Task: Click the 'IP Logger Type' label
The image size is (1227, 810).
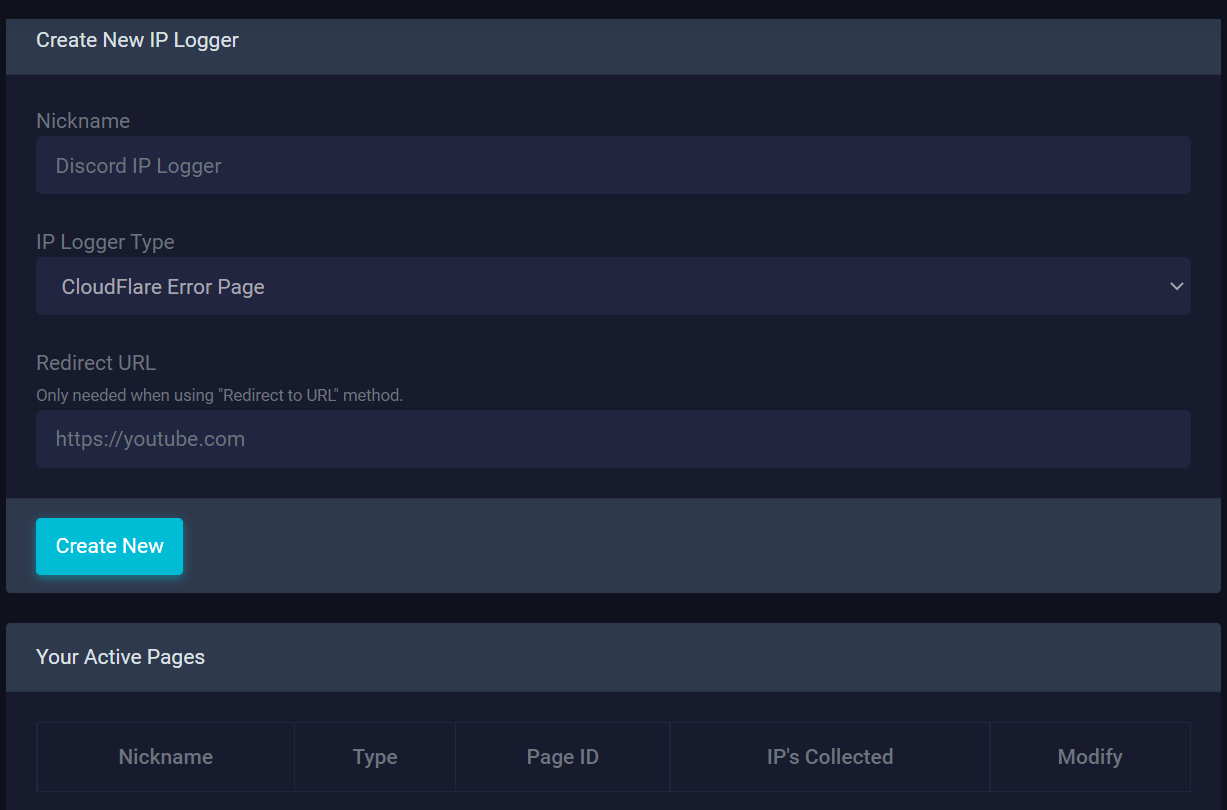Action: click(105, 242)
